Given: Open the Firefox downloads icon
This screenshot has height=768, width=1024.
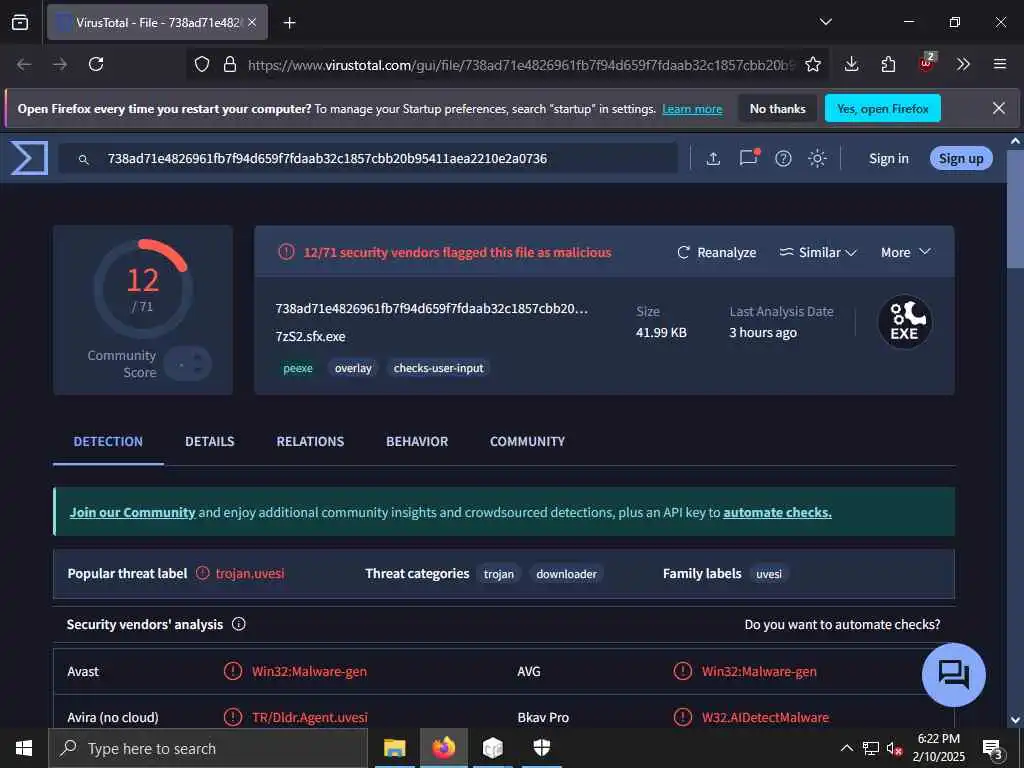Looking at the screenshot, I should click(x=851, y=64).
